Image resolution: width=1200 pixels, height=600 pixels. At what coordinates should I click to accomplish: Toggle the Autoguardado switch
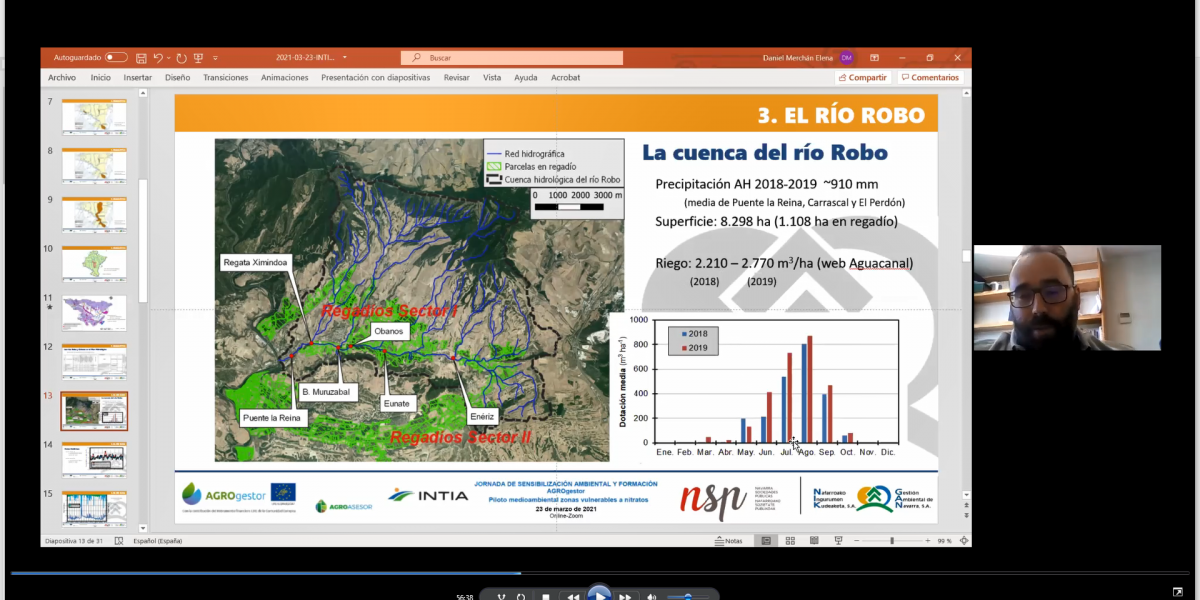coord(116,58)
